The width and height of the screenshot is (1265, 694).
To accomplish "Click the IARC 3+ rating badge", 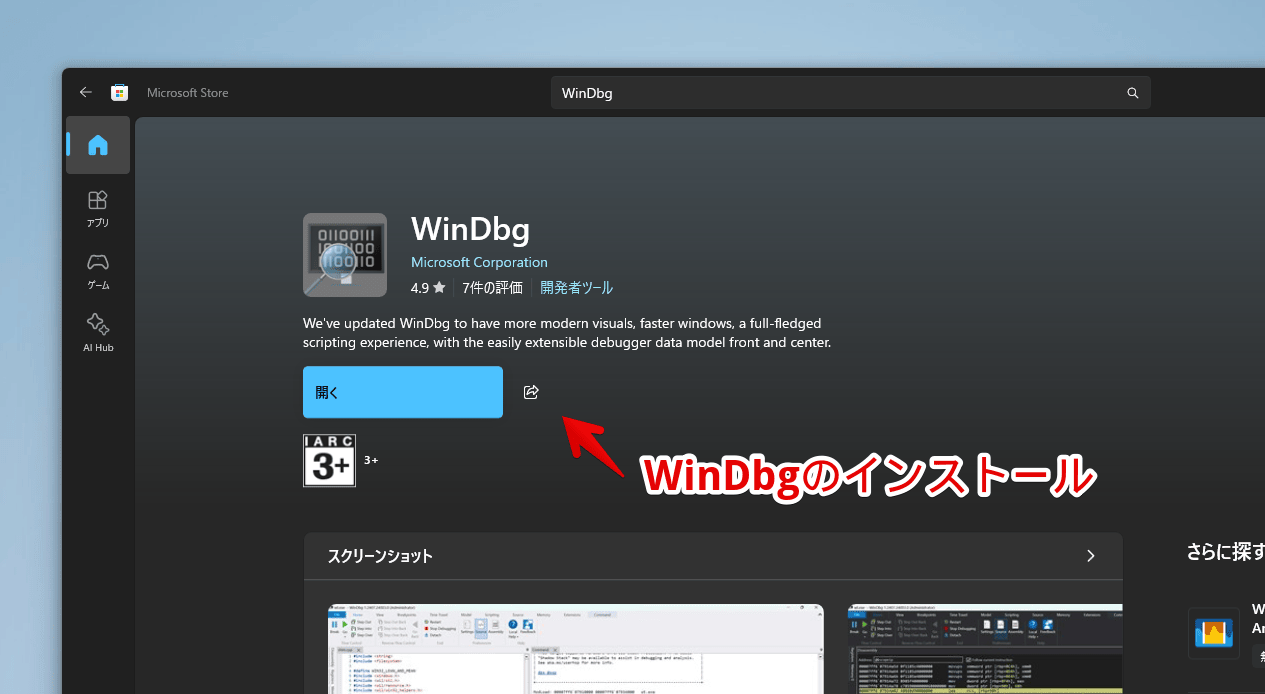I will click(330, 461).
